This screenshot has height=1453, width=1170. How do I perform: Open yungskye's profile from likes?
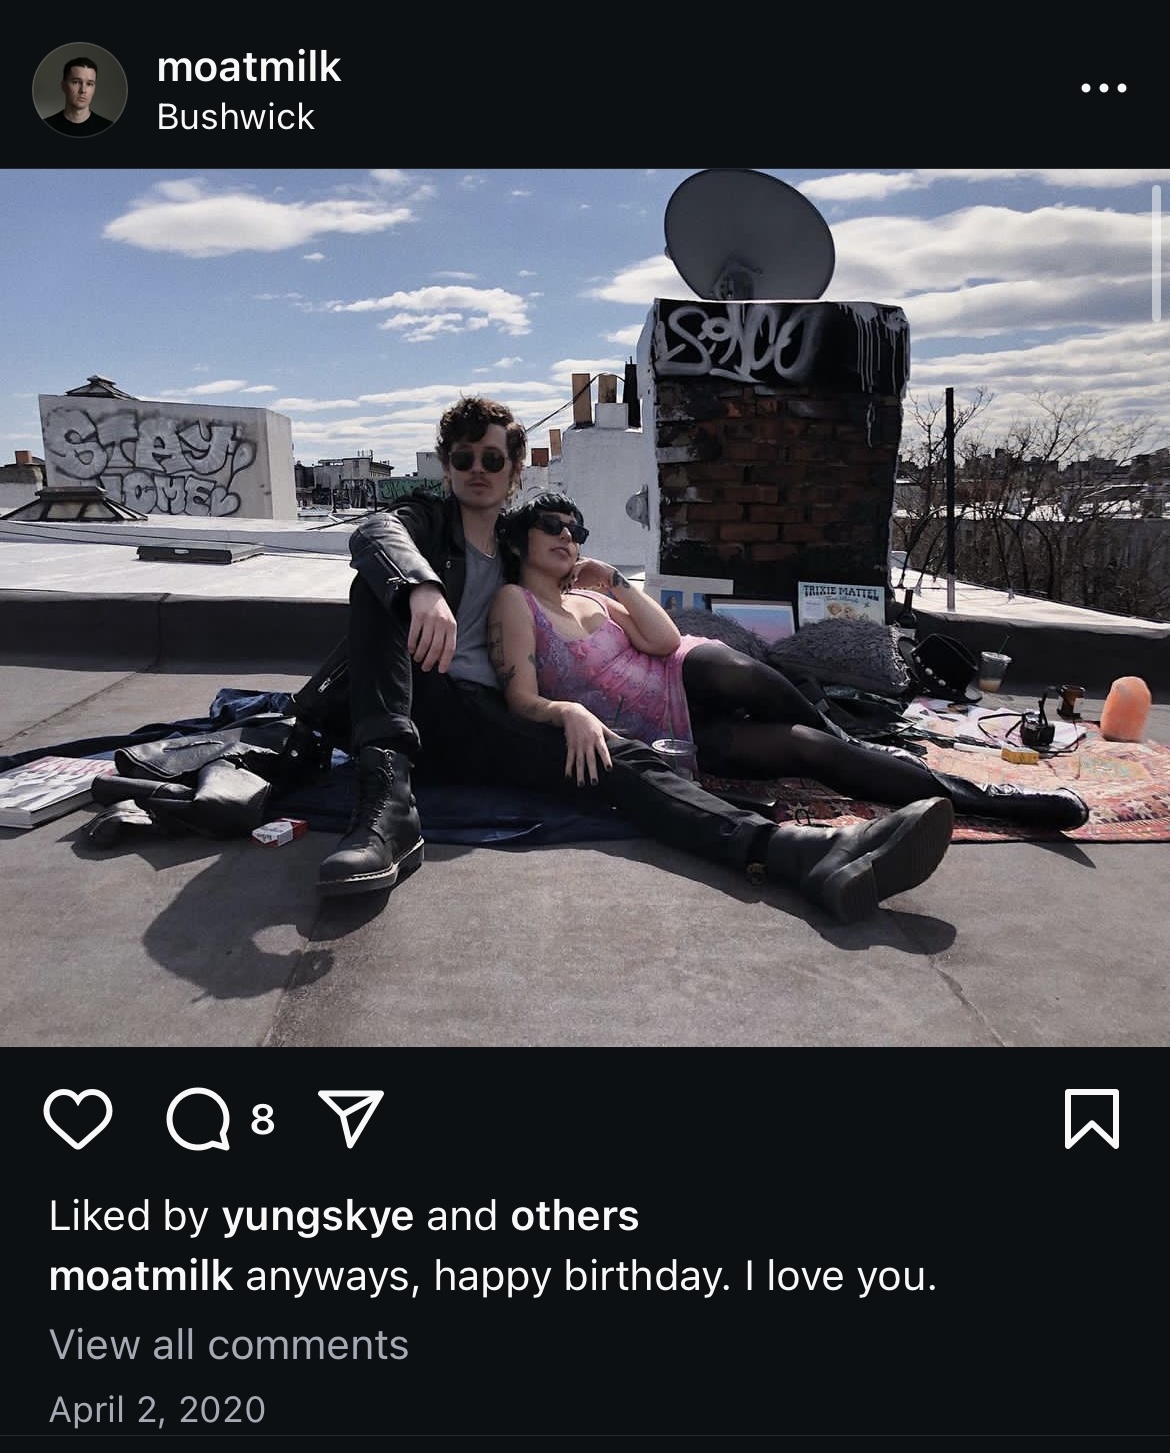(317, 1216)
